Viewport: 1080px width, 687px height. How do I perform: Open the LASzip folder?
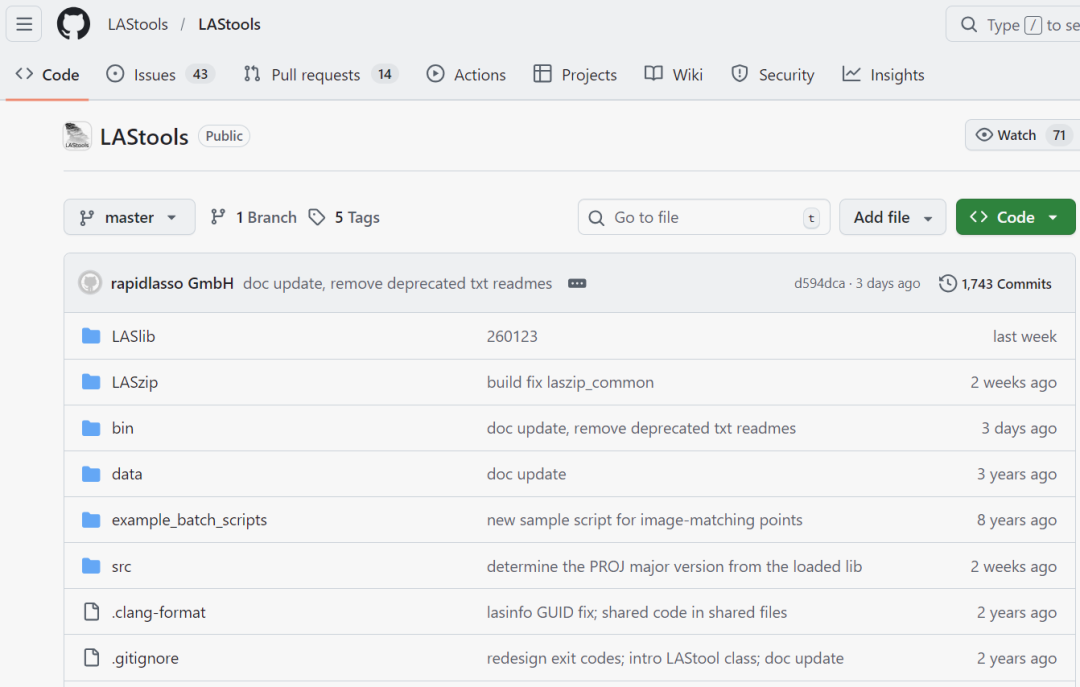click(x=135, y=382)
